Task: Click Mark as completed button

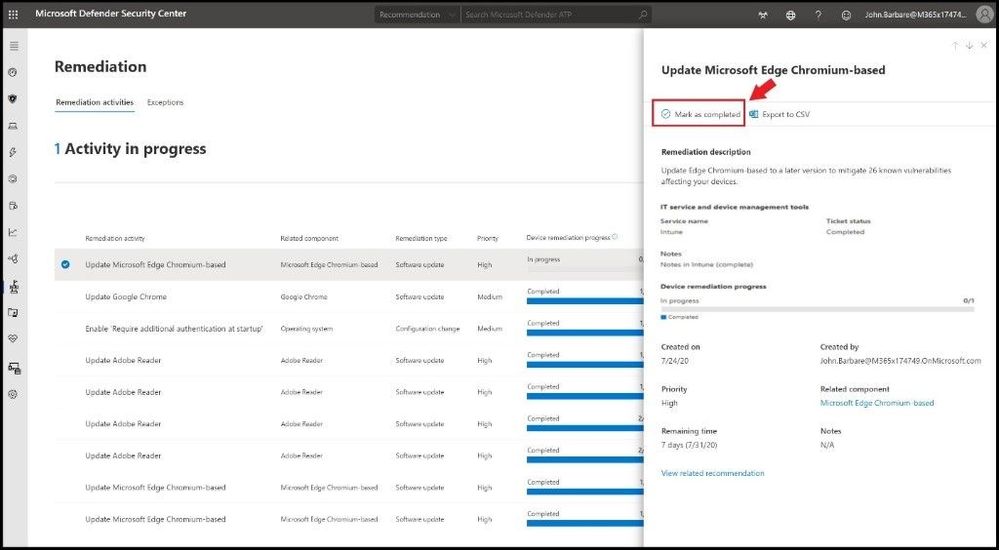Action: 700,114
